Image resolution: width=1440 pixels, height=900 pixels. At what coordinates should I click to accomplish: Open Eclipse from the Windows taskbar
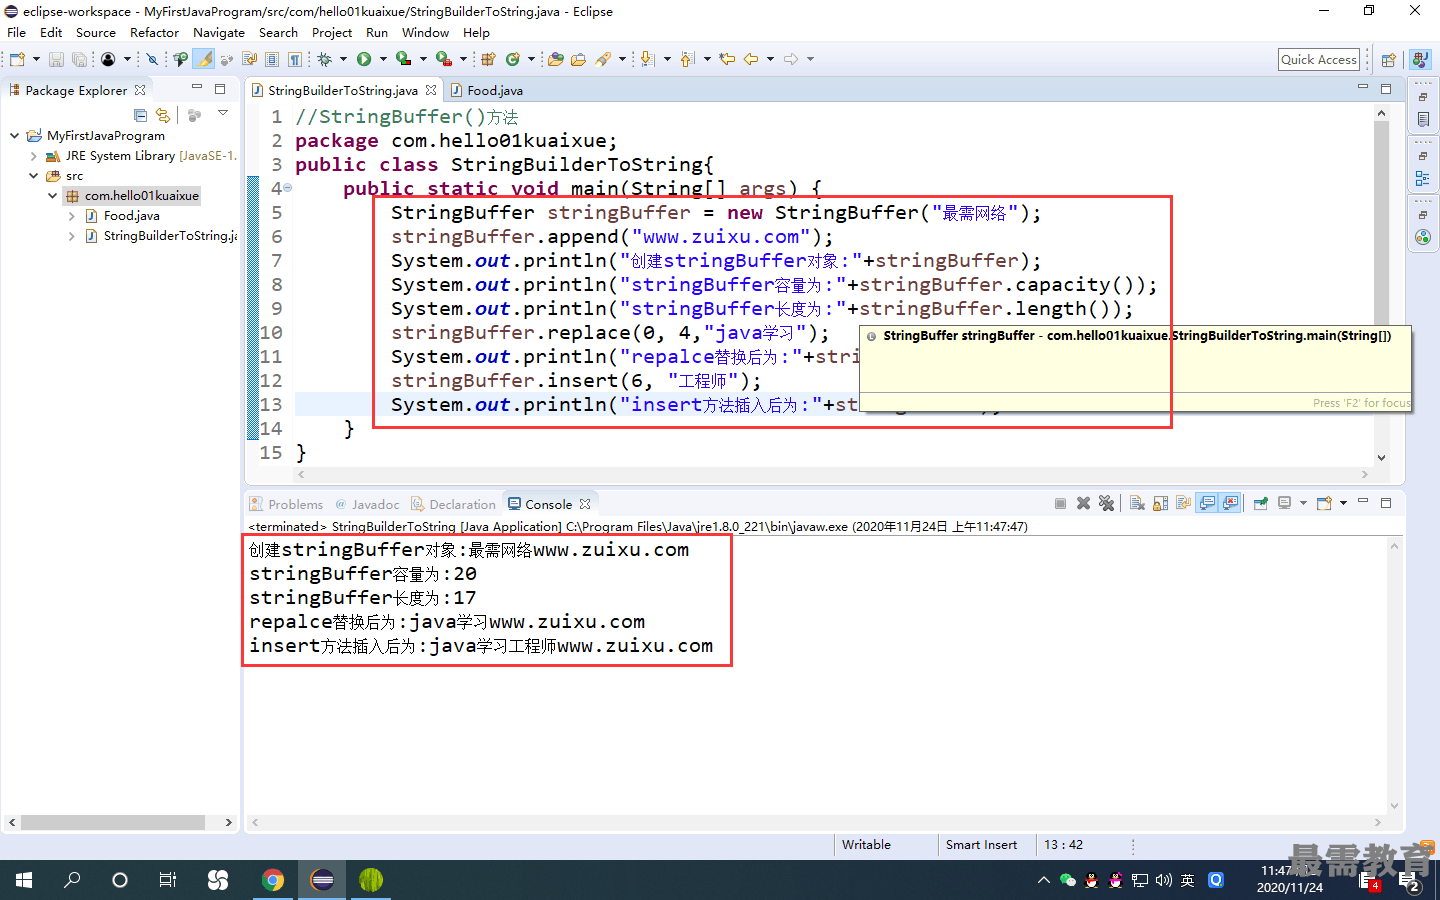pyautogui.click(x=322, y=880)
